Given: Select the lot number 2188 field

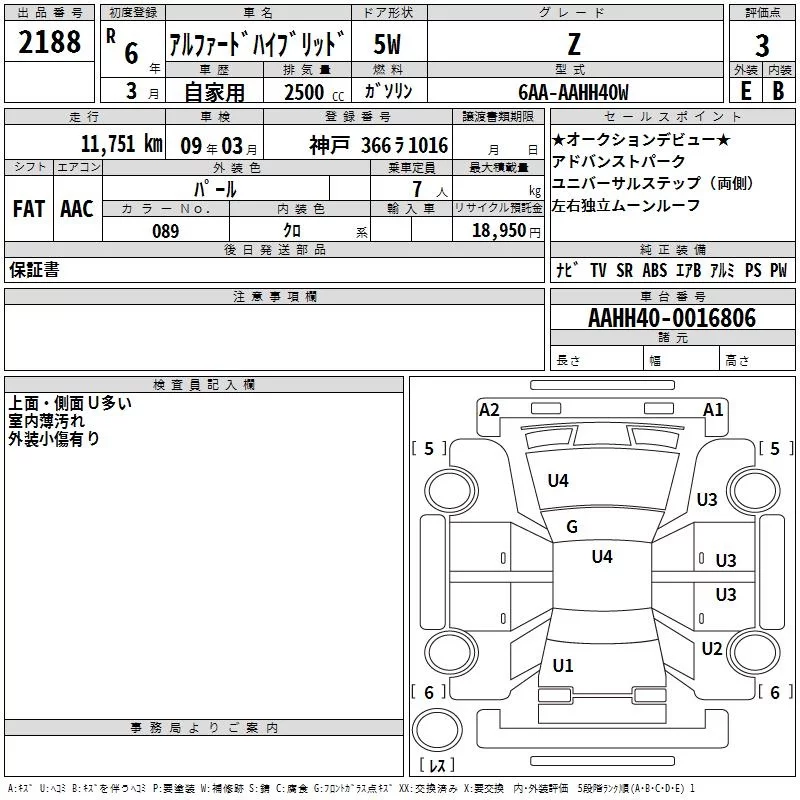Looking at the screenshot, I should (x=49, y=42).
